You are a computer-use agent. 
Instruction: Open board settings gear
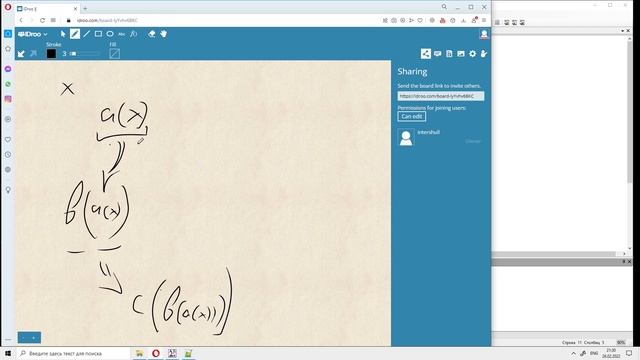pyautogui.click(x=472, y=53)
